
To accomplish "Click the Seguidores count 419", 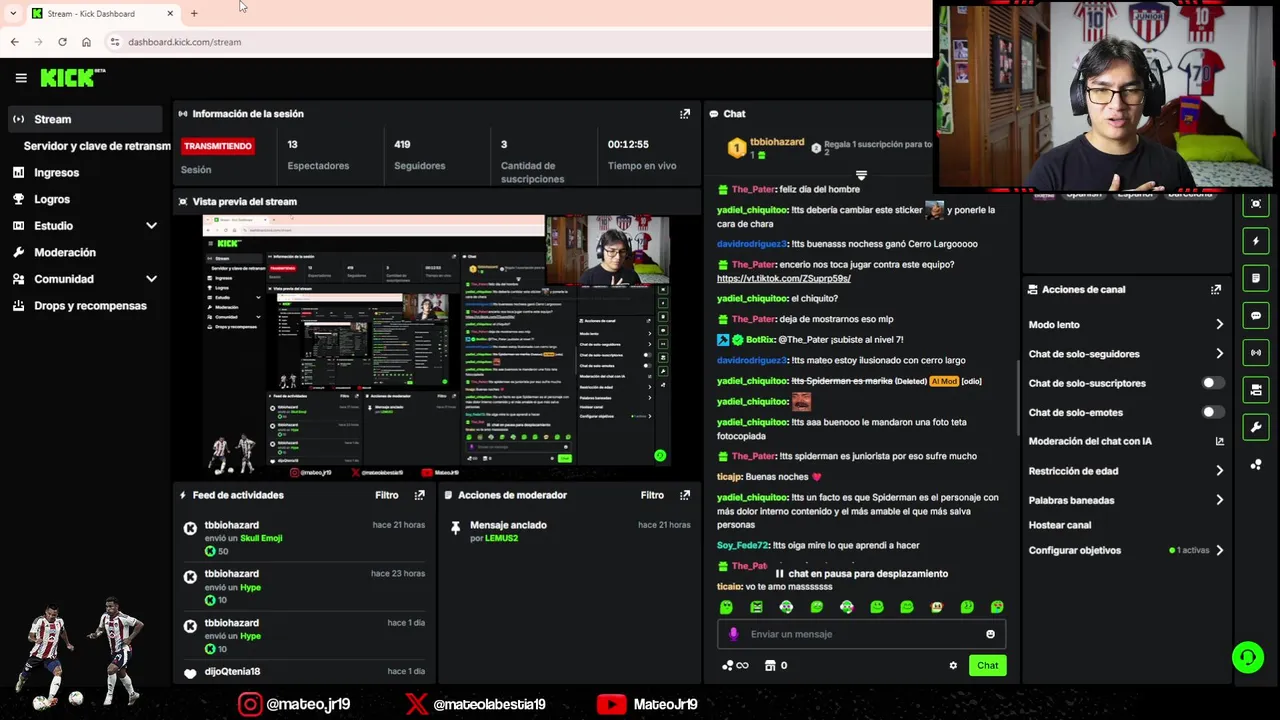I will click(x=402, y=145).
